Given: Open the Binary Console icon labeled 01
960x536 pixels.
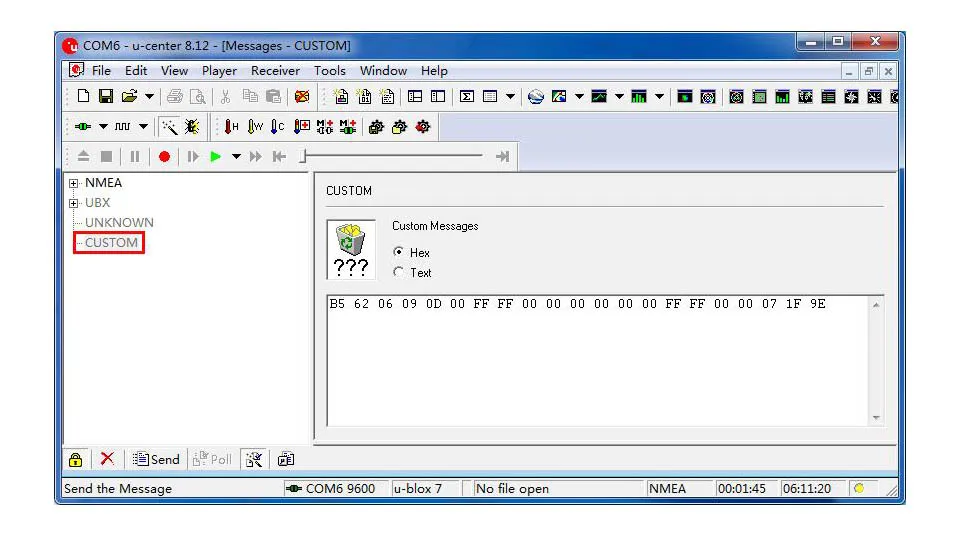Looking at the screenshot, I should coord(364,96).
